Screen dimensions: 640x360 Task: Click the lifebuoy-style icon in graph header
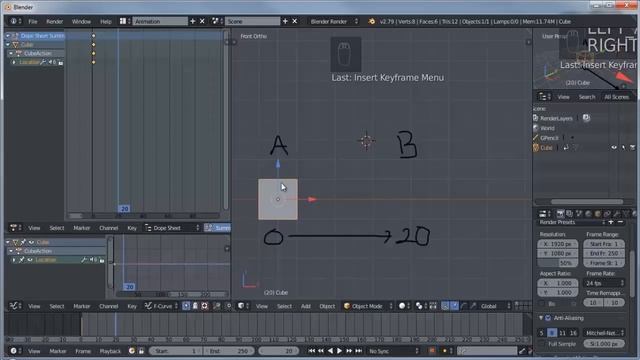(x=204, y=306)
